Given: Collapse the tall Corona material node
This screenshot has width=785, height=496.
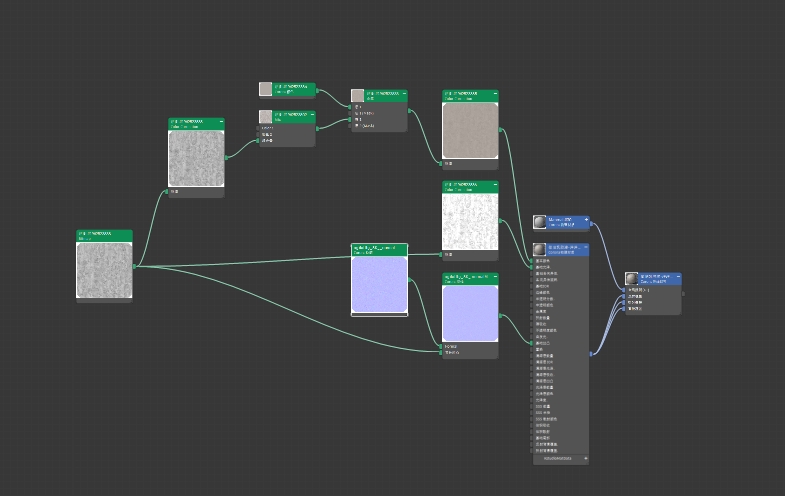Looking at the screenshot, I should (x=586, y=247).
